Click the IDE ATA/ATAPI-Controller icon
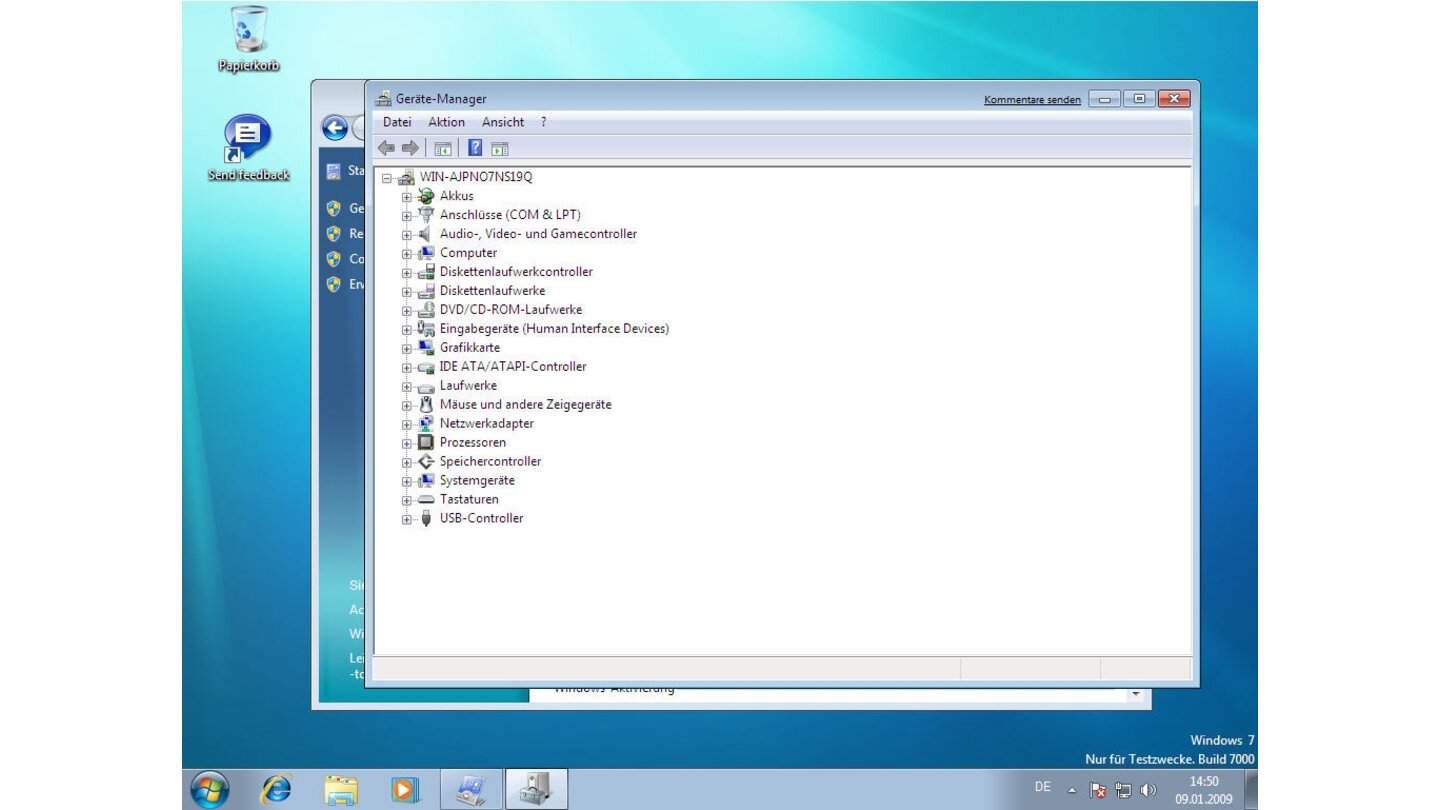This screenshot has height=810, width=1440. click(x=426, y=367)
